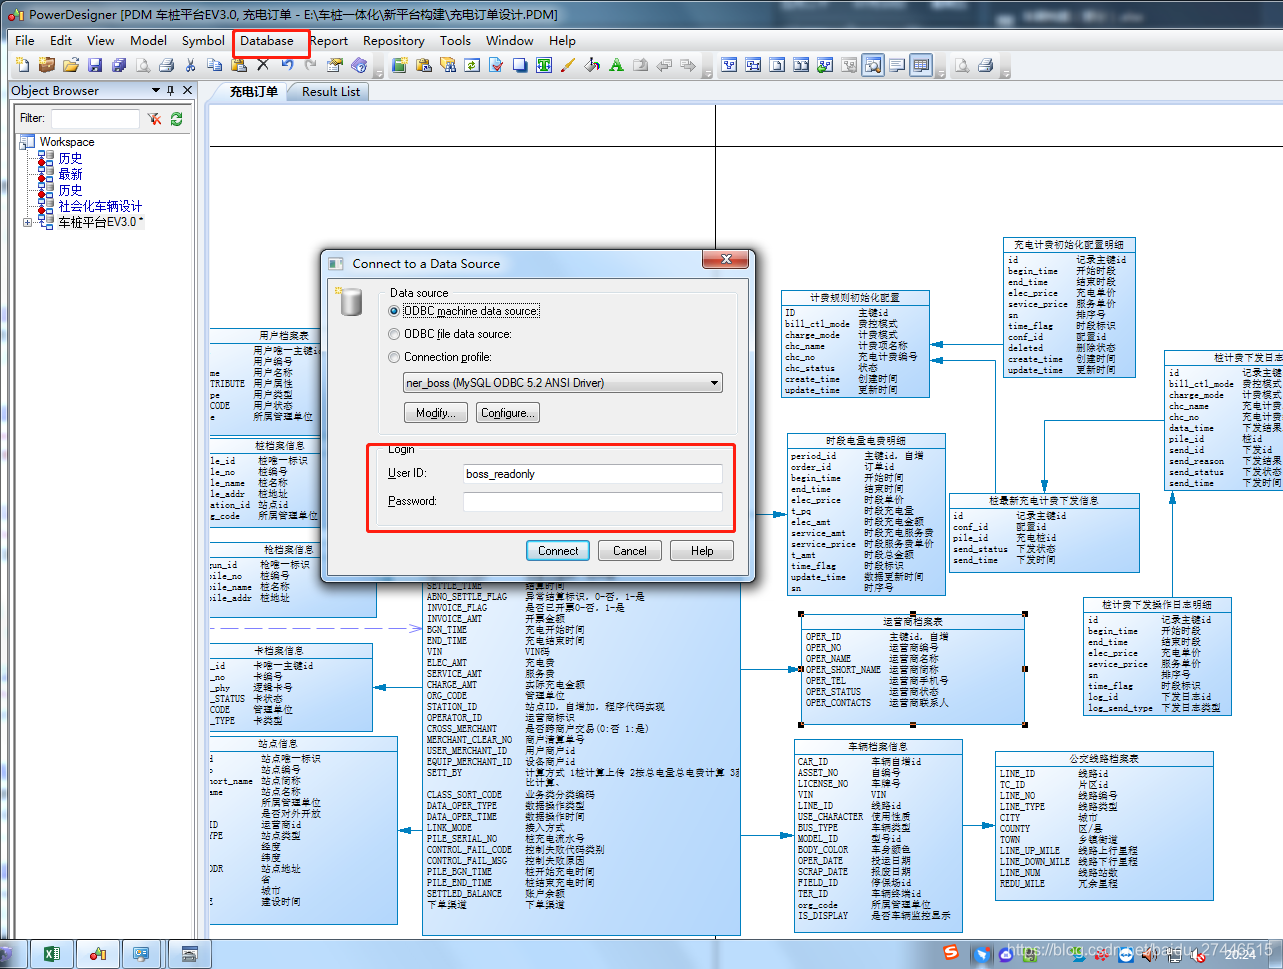The width and height of the screenshot is (1283, 969).
Task: Select the 历史 workspace item at top
Action: [x=70, y=158]
